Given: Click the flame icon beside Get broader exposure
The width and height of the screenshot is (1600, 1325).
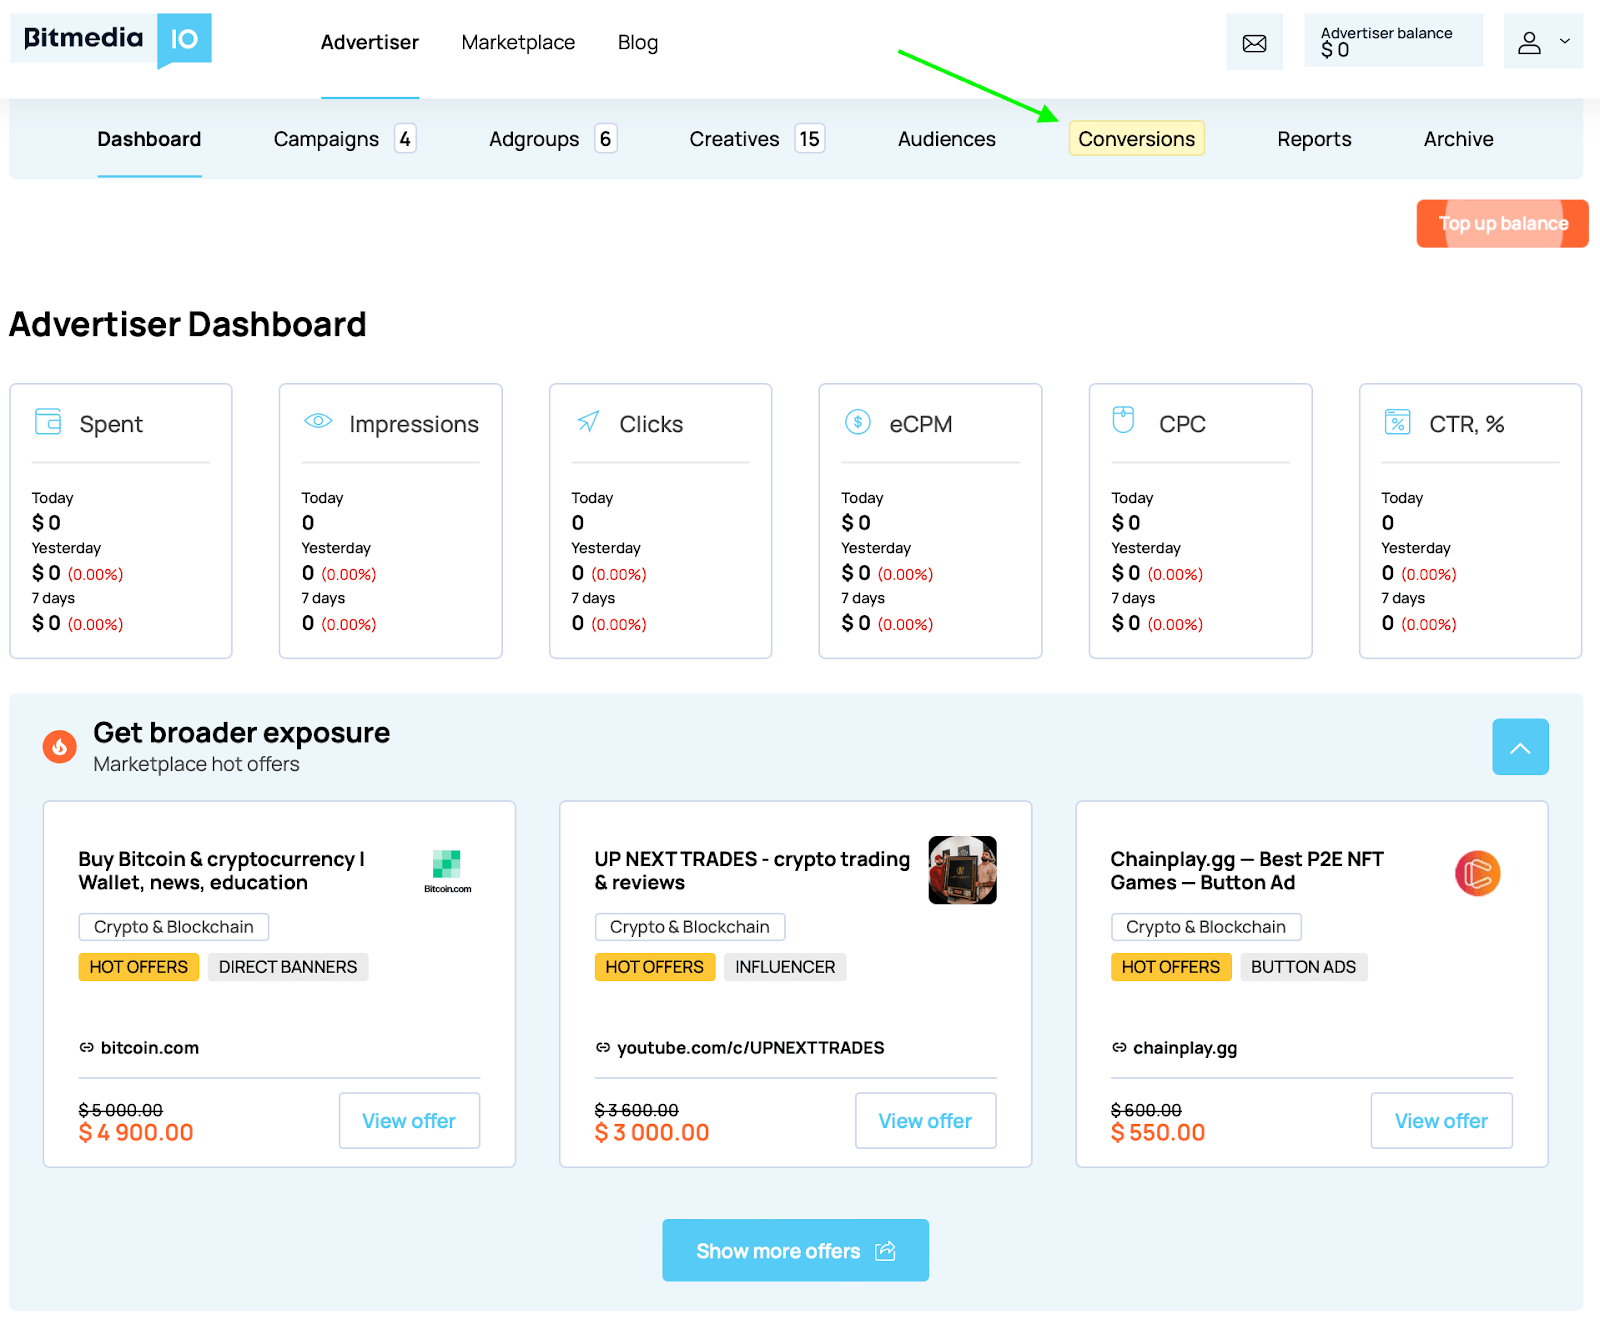Looking at the screenshot, I should [x=58, y=746].
